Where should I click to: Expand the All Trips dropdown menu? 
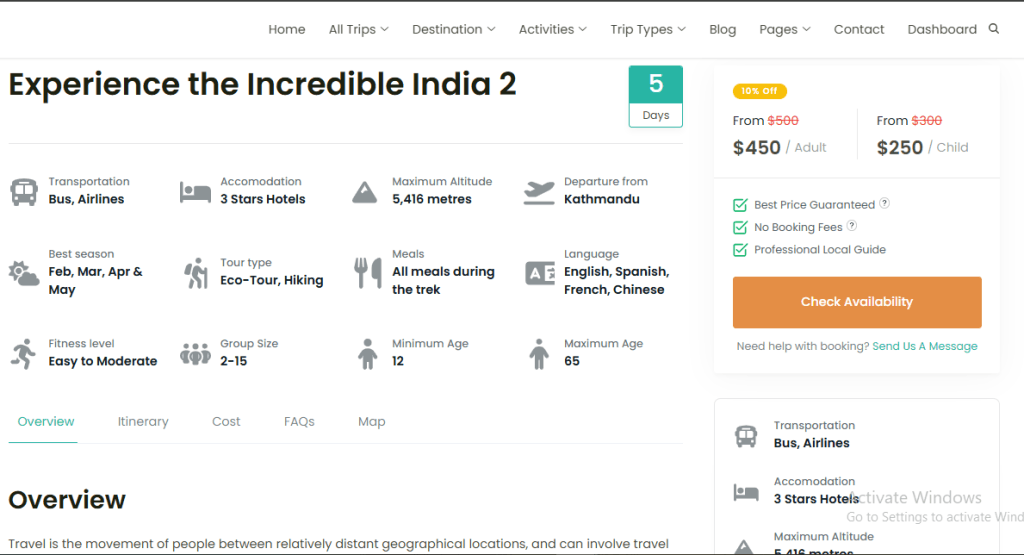tap(358, 30)
